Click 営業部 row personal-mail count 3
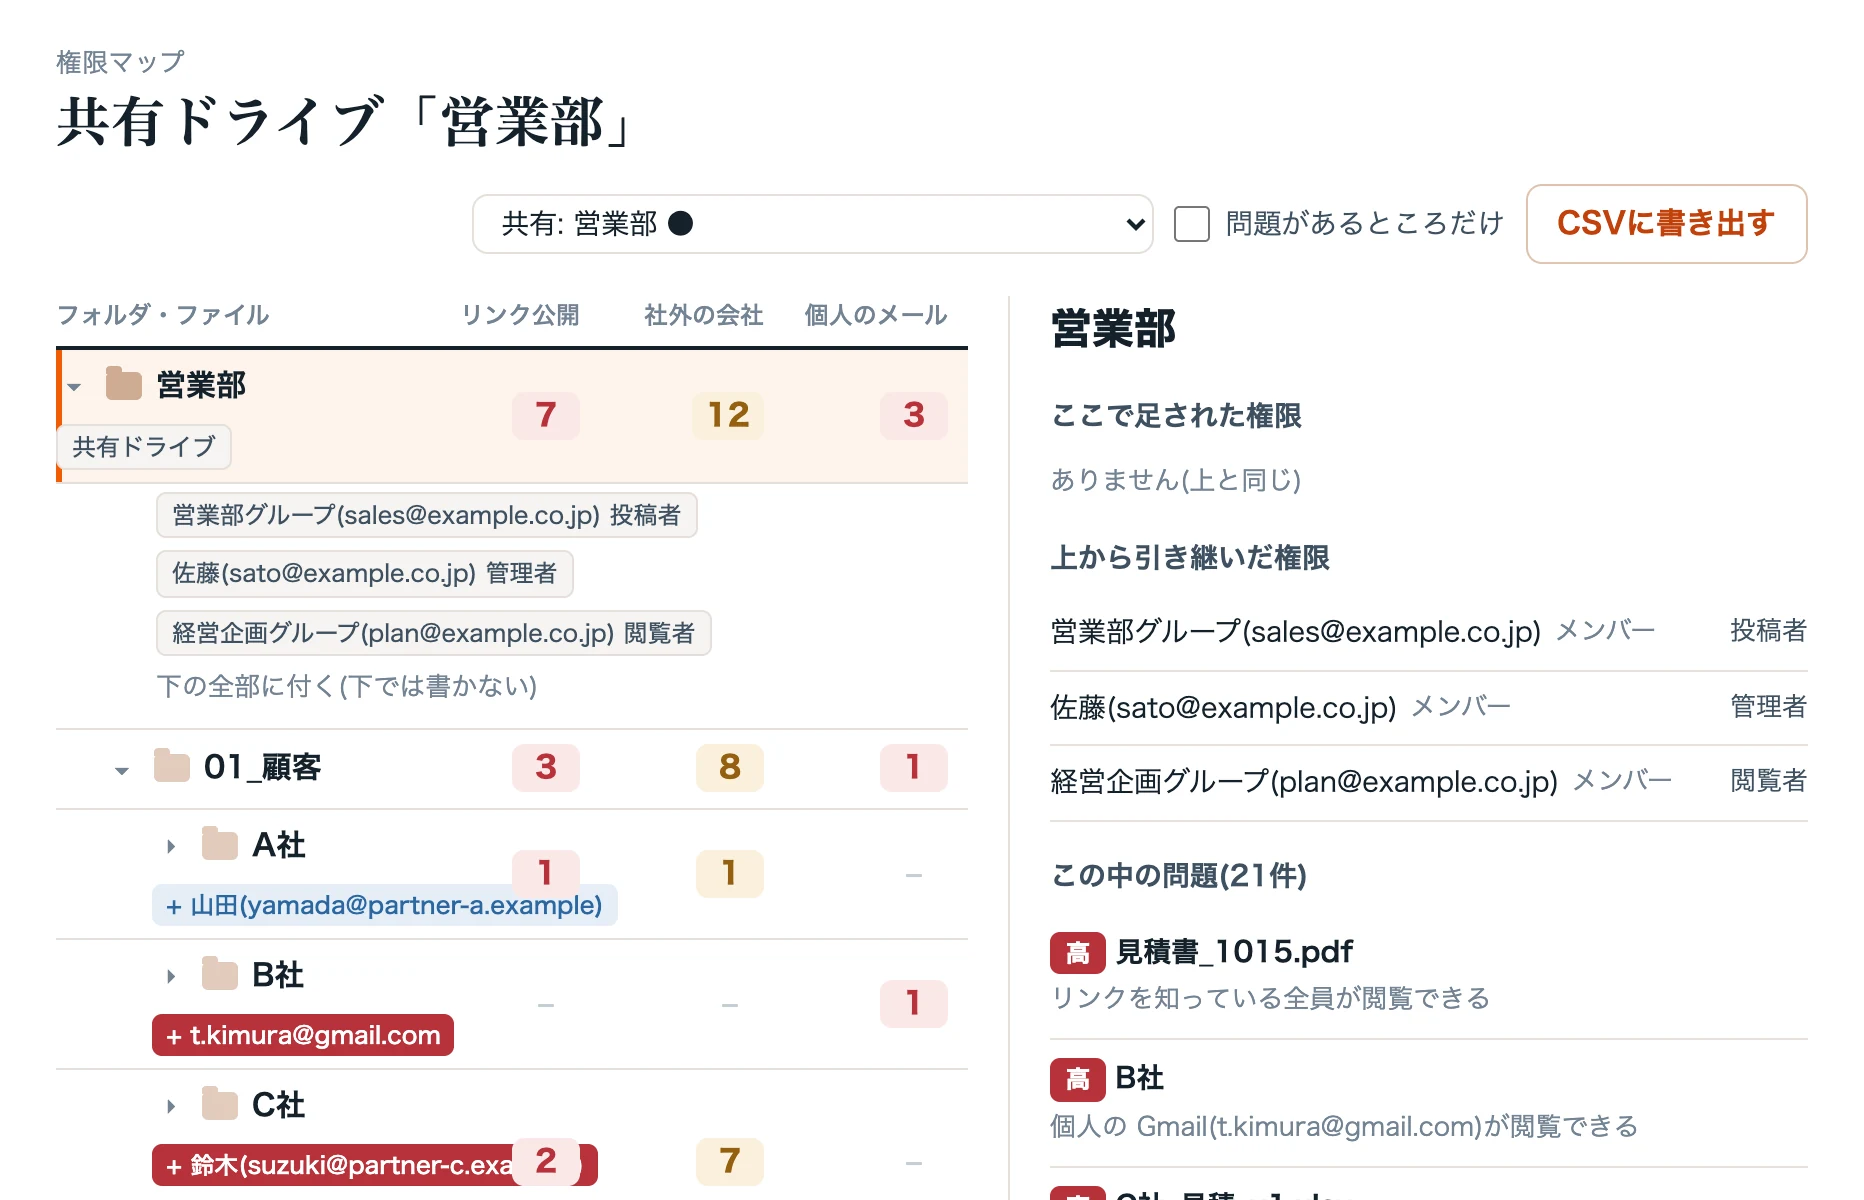 pos(914,415)
